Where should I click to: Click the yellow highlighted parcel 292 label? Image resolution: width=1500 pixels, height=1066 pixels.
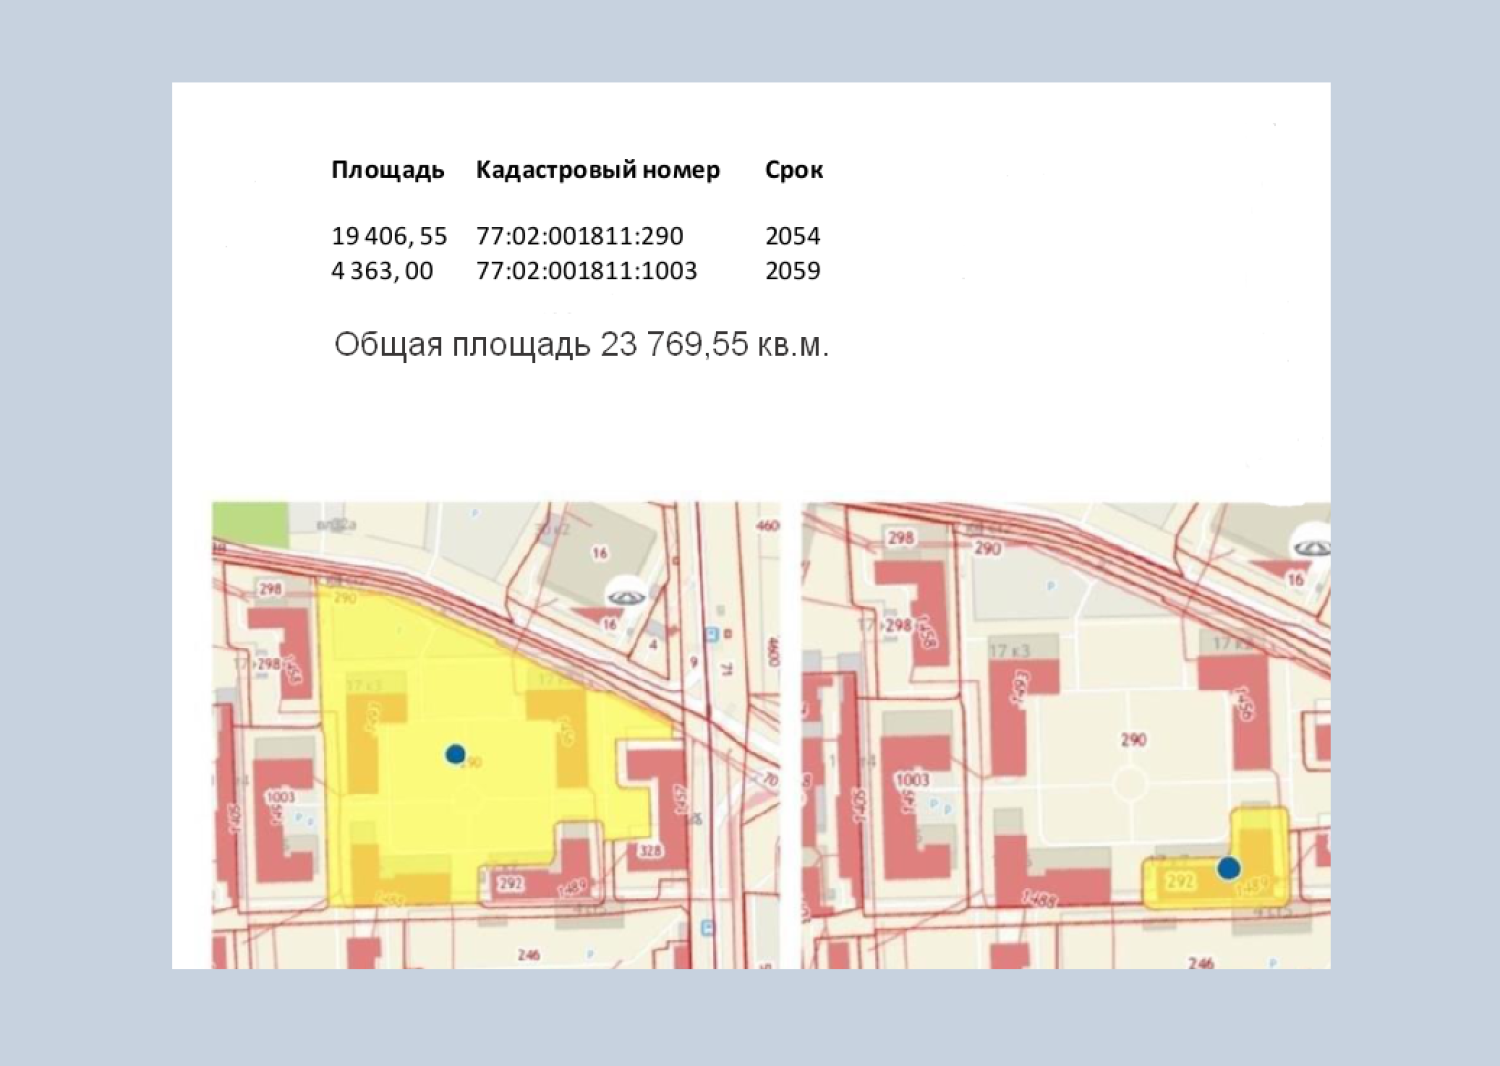(1180, 881)
